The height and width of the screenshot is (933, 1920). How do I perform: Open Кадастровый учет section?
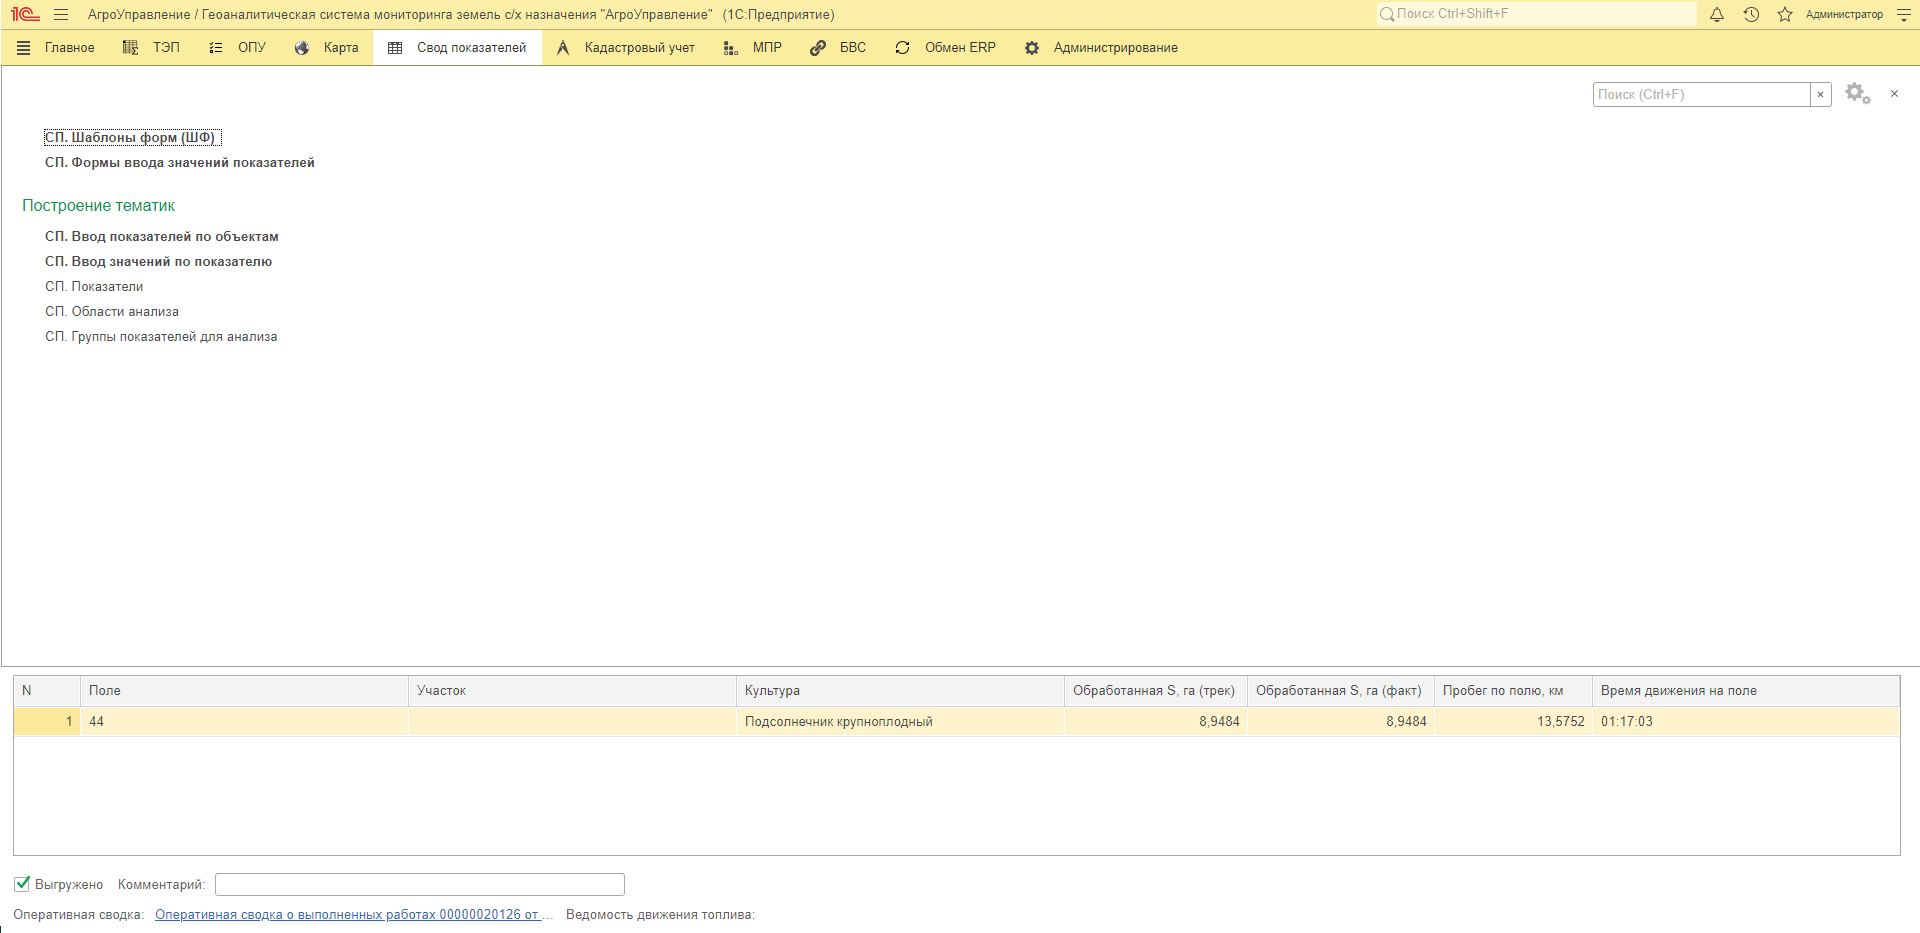tap(639, 48)
